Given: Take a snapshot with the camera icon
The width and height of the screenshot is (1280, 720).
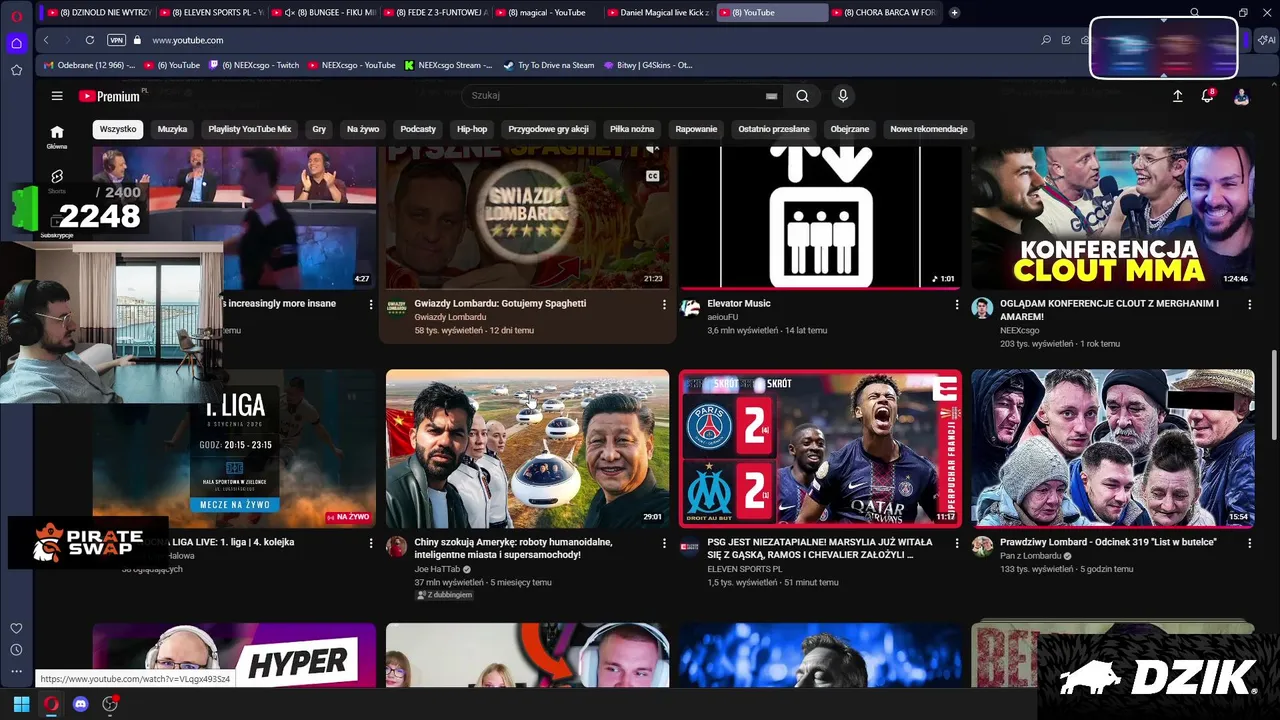Looking at the screenshot, I should point(1086,40).
